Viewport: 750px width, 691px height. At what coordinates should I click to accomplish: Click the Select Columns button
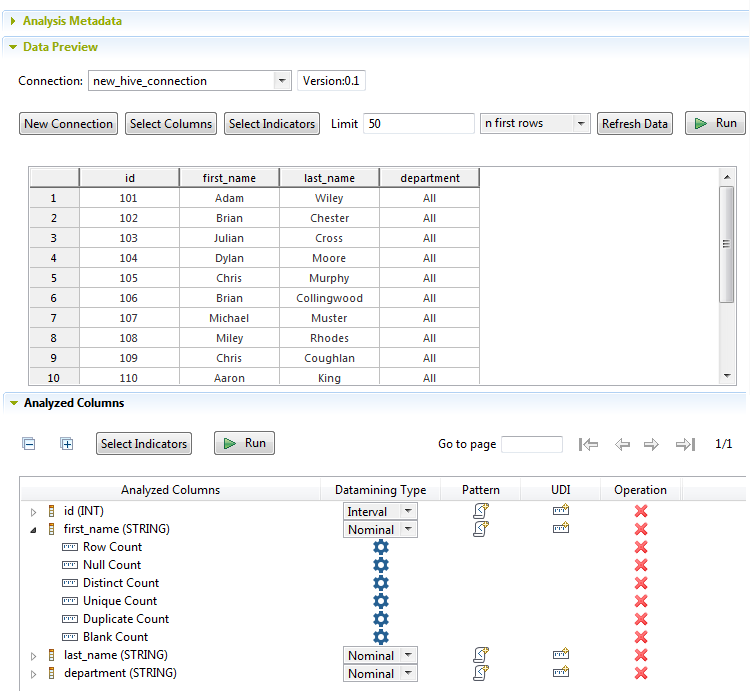pyautogui.click(x=171, y=124)
